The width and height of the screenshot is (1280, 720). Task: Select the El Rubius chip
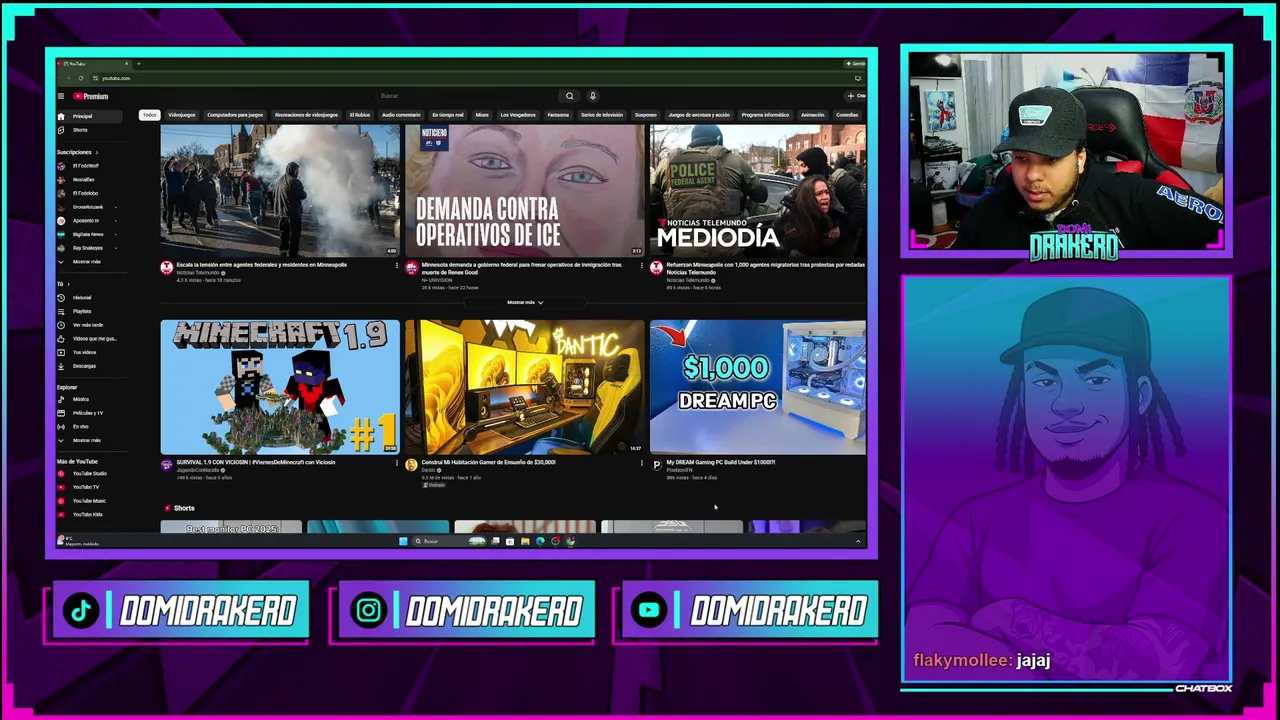(x=360, y=115)
